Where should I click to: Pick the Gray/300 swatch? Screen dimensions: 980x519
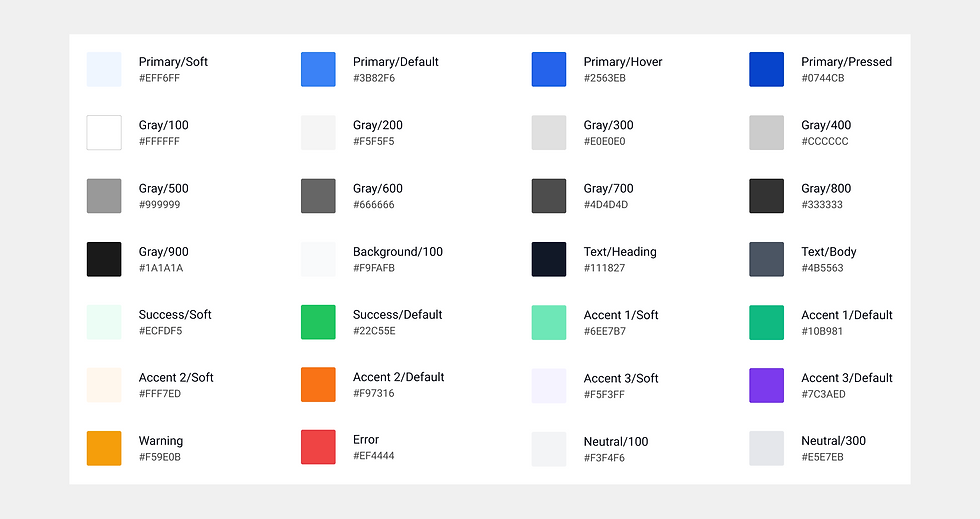(549, 133)
